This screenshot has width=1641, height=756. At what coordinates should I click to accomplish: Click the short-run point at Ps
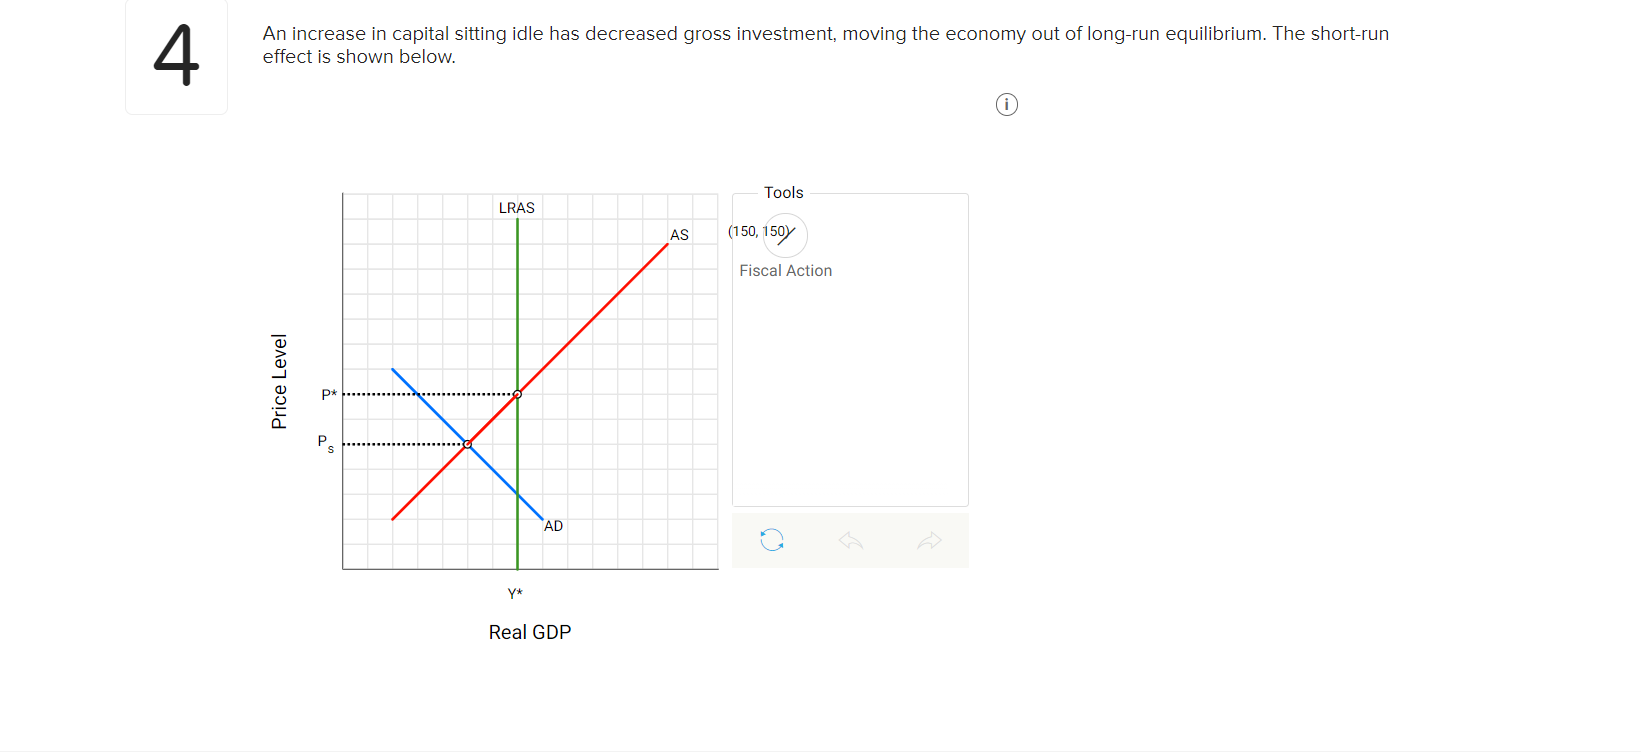(467, 443)
